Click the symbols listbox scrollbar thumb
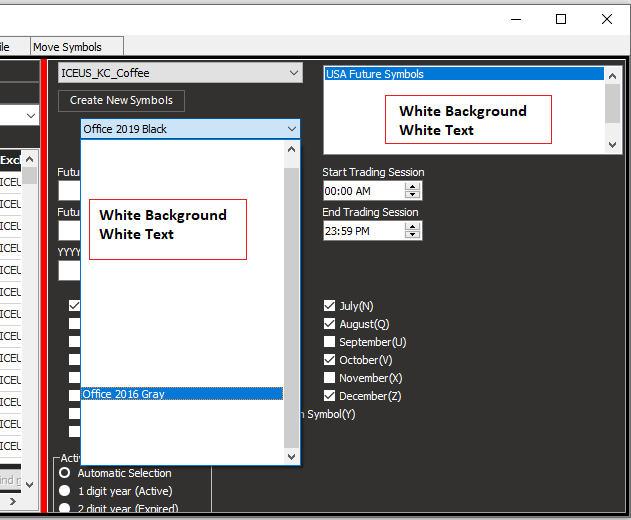The image size is (631, 520). pos(612,103)
